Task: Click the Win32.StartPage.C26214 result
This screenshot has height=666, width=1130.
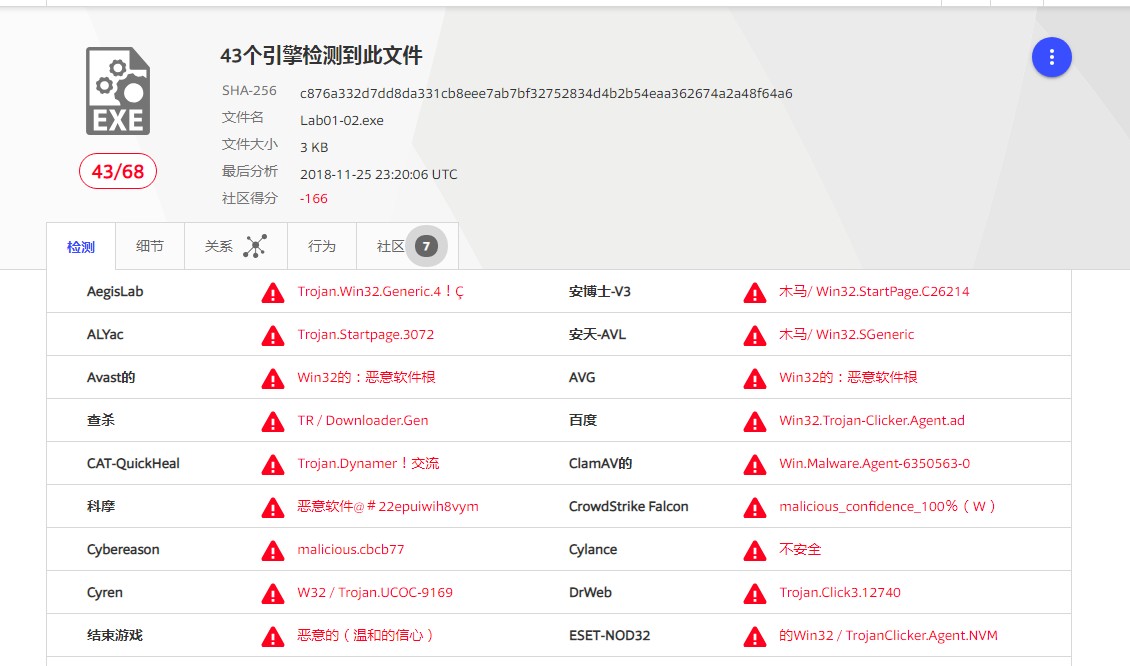Action: (874, 291)
